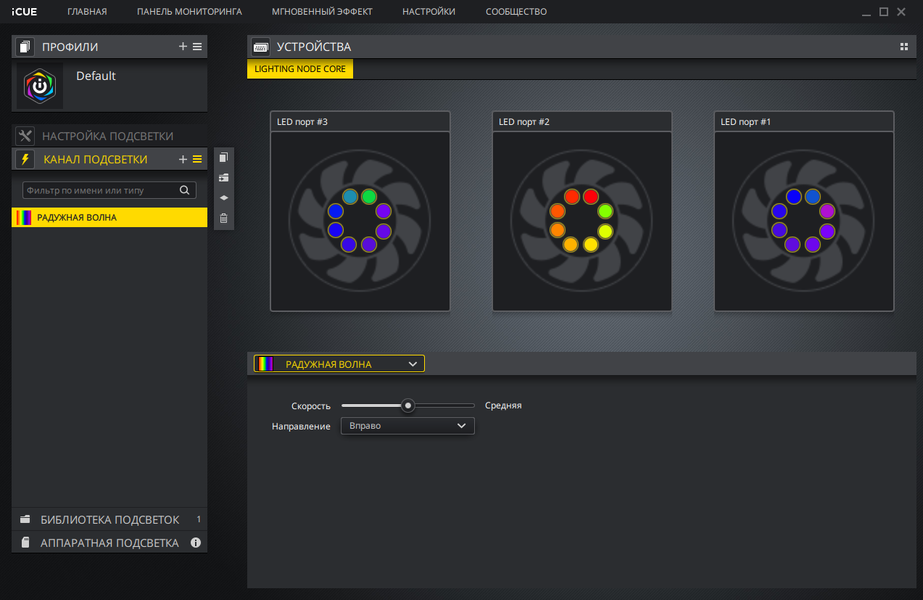Open НАСТРОЙКИ in top menu
The width and height of the screenshot is (923, 600).
point(429,12)
